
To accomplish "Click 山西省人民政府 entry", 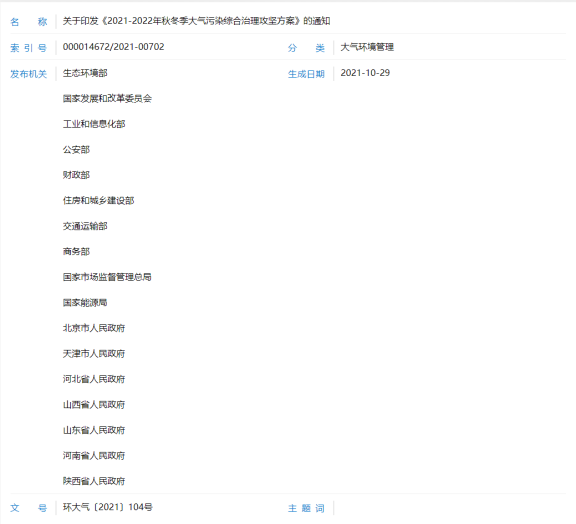I will tap(94, 405).
